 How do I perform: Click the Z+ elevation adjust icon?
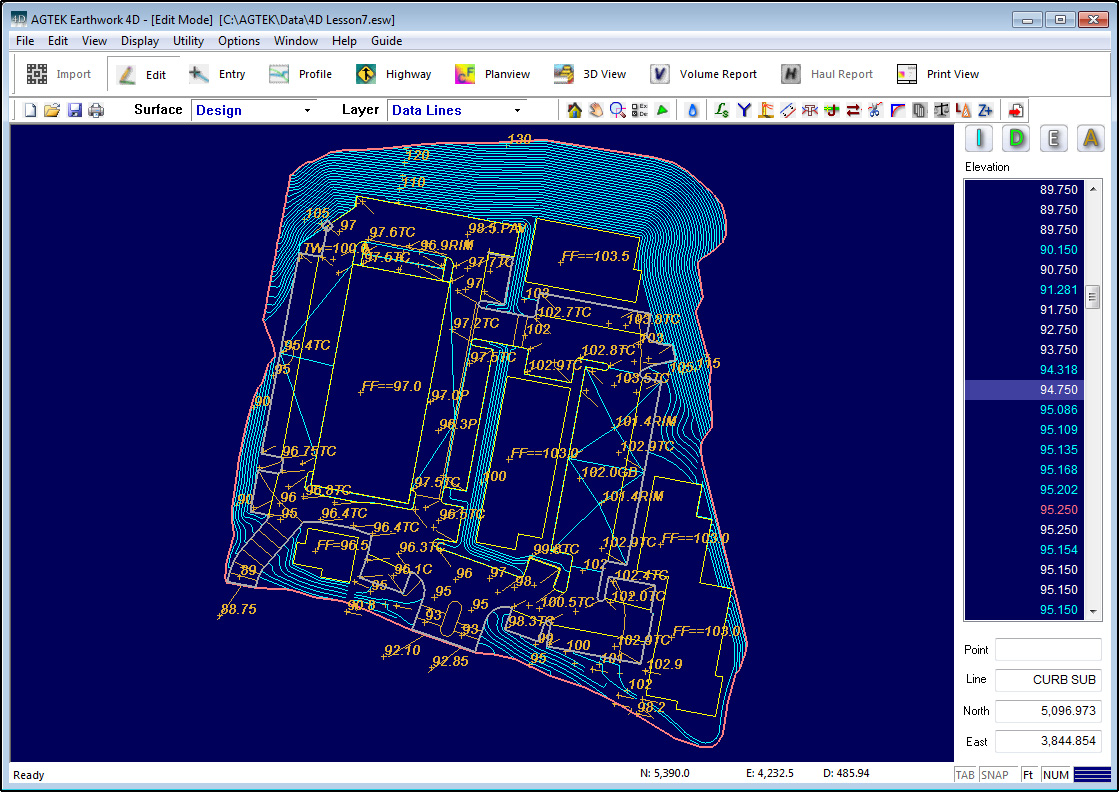[x=986, y=110]
